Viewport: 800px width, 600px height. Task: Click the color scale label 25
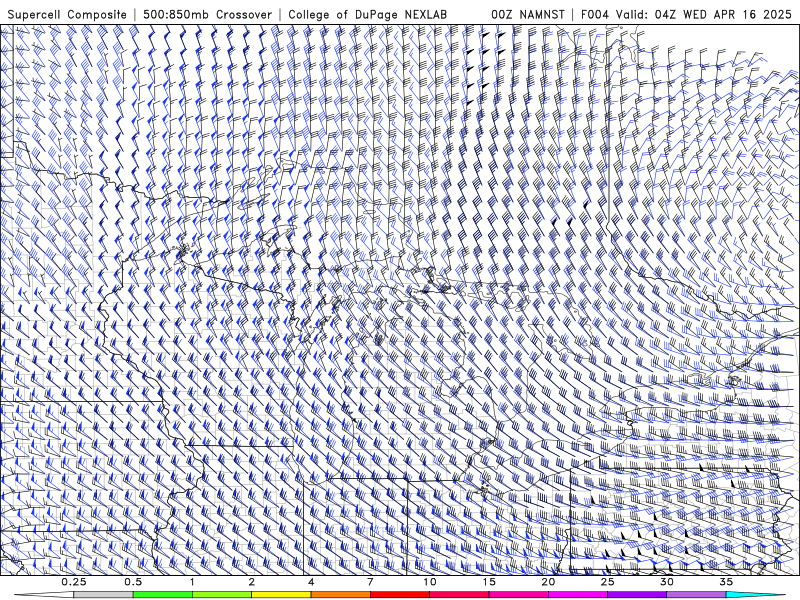pyautogui.click(x=608, y=582)
